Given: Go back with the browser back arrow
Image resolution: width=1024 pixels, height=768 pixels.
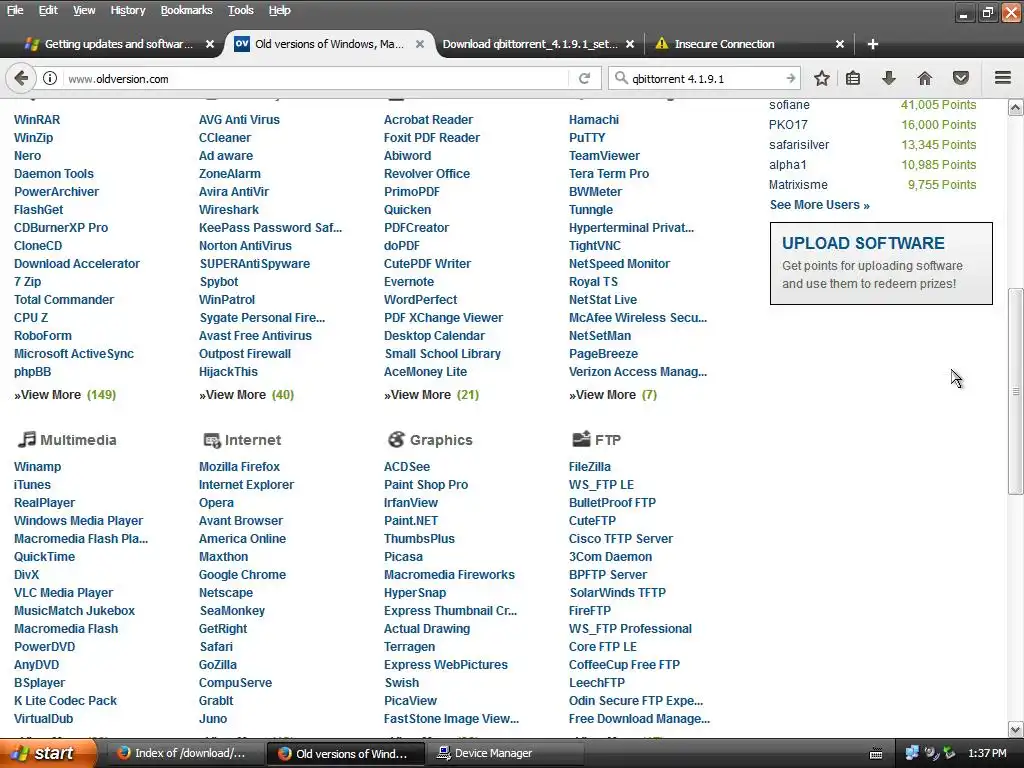Looking at the screenshot, I should [21, 78].
